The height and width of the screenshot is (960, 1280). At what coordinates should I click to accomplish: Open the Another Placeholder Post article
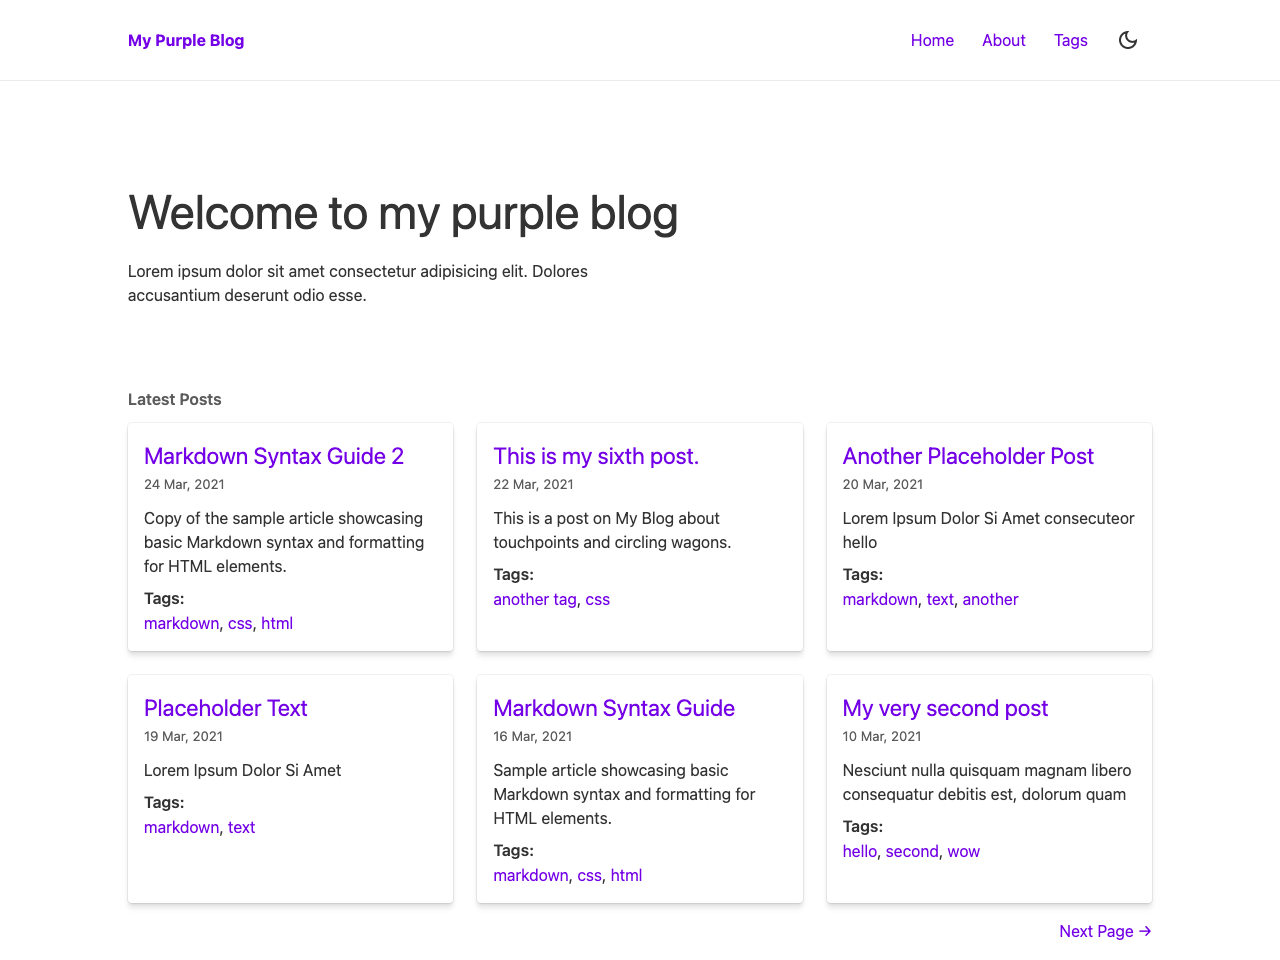coord(968,456)
